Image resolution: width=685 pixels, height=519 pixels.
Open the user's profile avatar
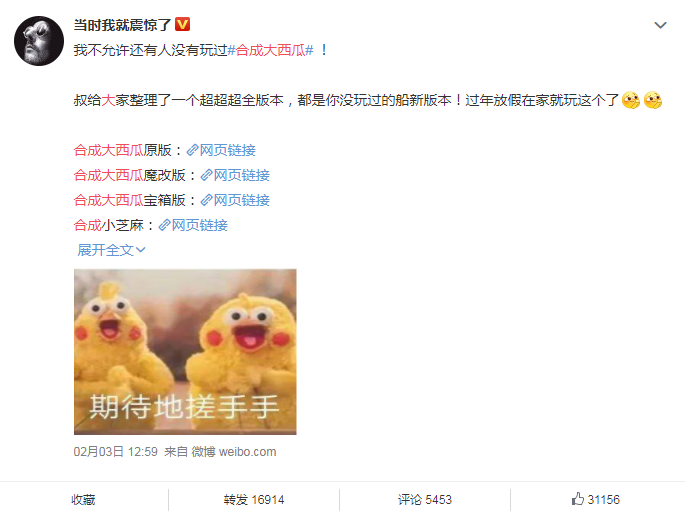point(39,41)
